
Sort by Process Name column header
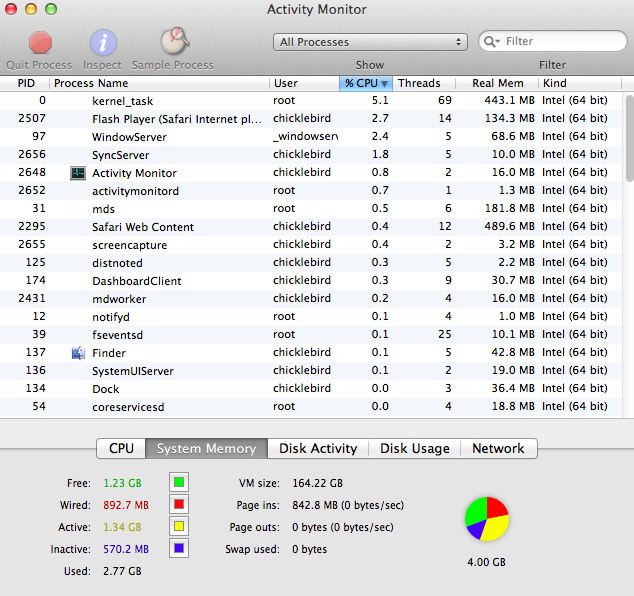159,83
